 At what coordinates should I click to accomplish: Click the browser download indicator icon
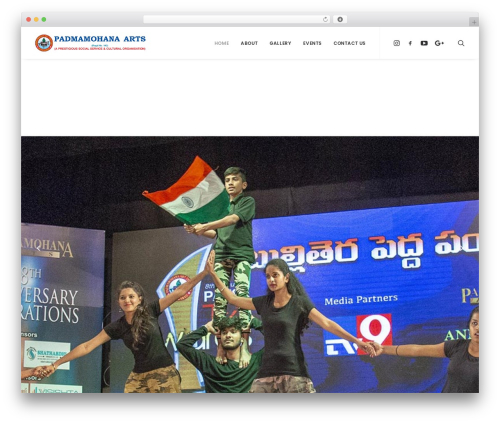pyautogui.click(x=340, y=19)
